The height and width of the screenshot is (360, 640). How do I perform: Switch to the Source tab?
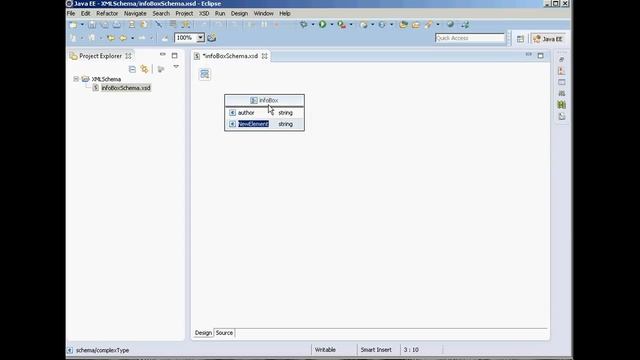(224, 333)
